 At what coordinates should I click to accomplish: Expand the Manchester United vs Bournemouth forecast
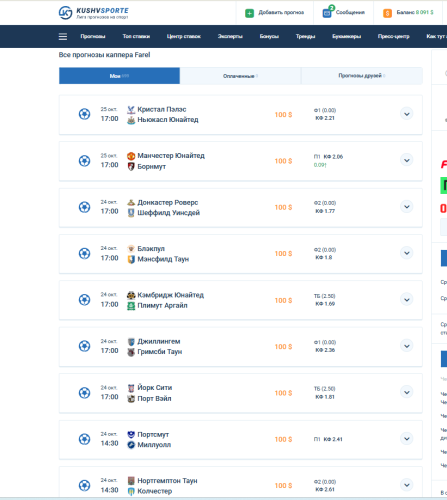[407, 160]
